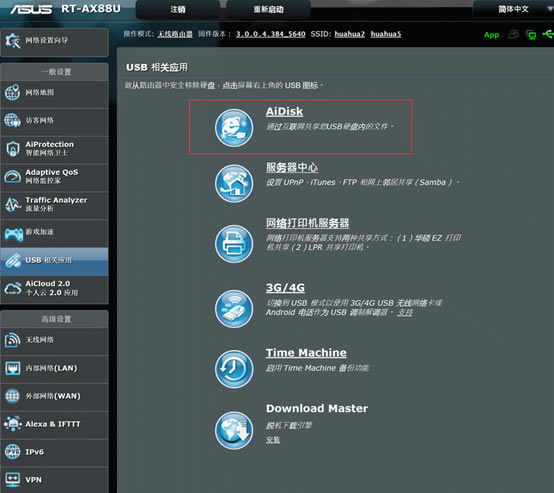Click the green network clients status icon
554x493 pixels.
pos(531,35)
